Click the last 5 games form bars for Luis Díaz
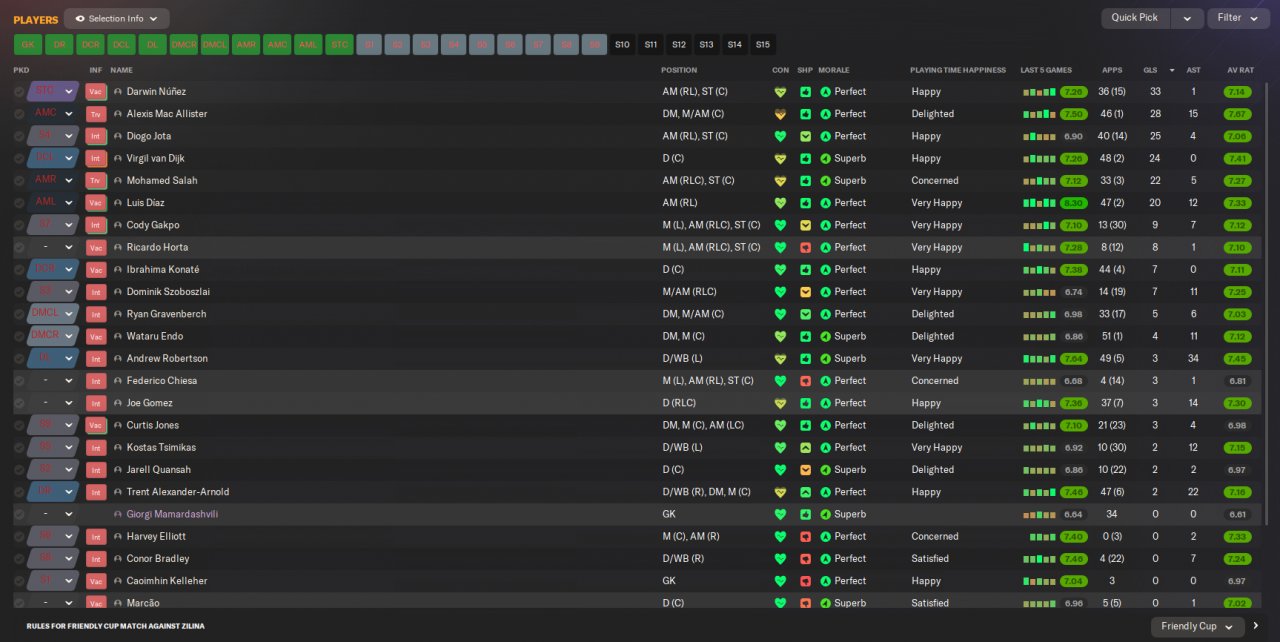Image resolution: width=1280 pixels, height=642 pixels. [x=1039, y=203]
